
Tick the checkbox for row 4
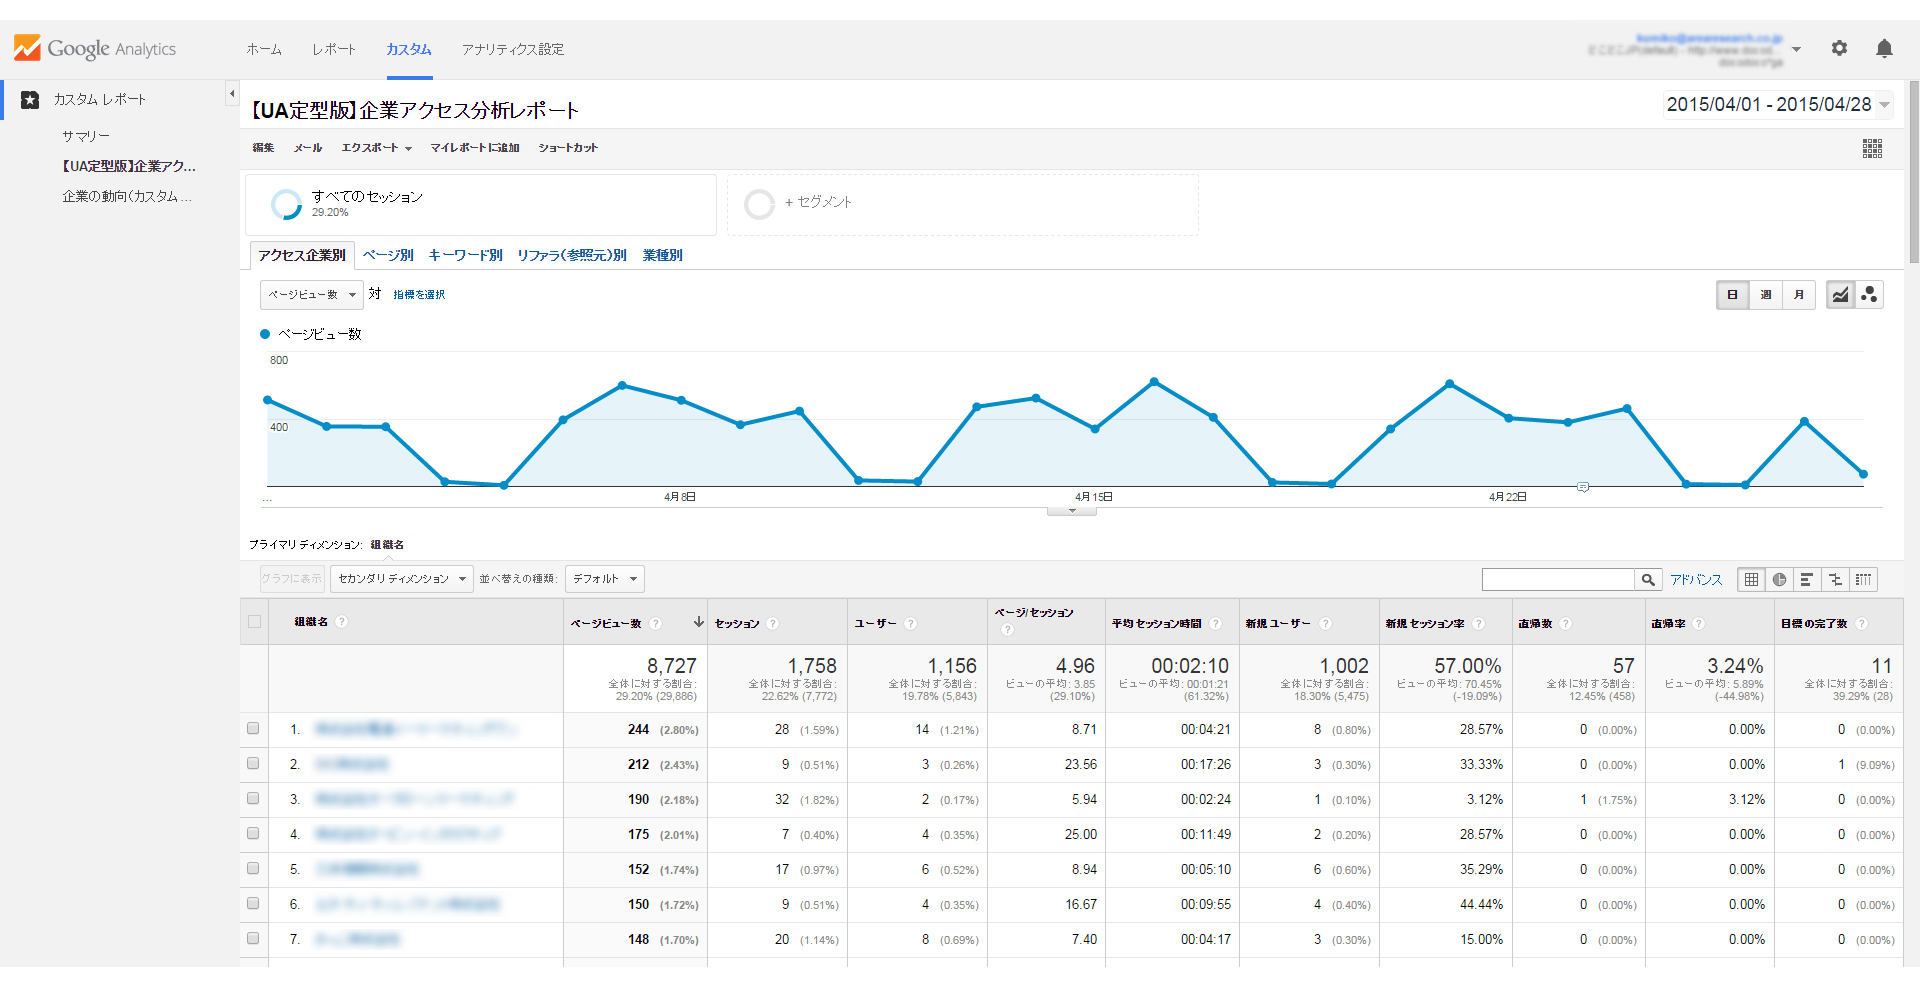pyautogui.click(x=253, y=834)
